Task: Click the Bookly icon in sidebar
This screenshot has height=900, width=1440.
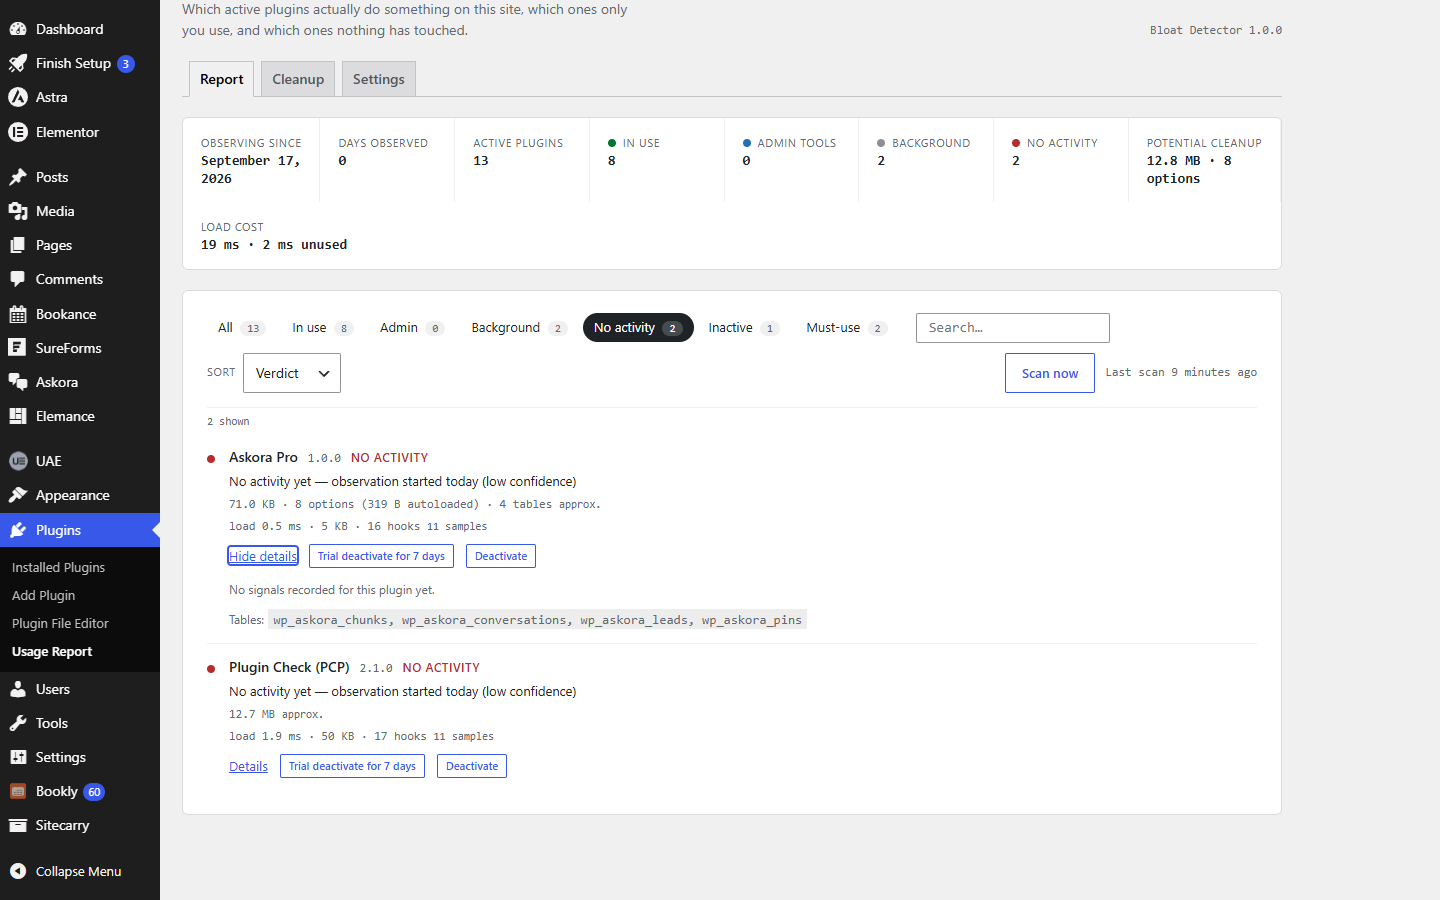Action: coord(18,791)
